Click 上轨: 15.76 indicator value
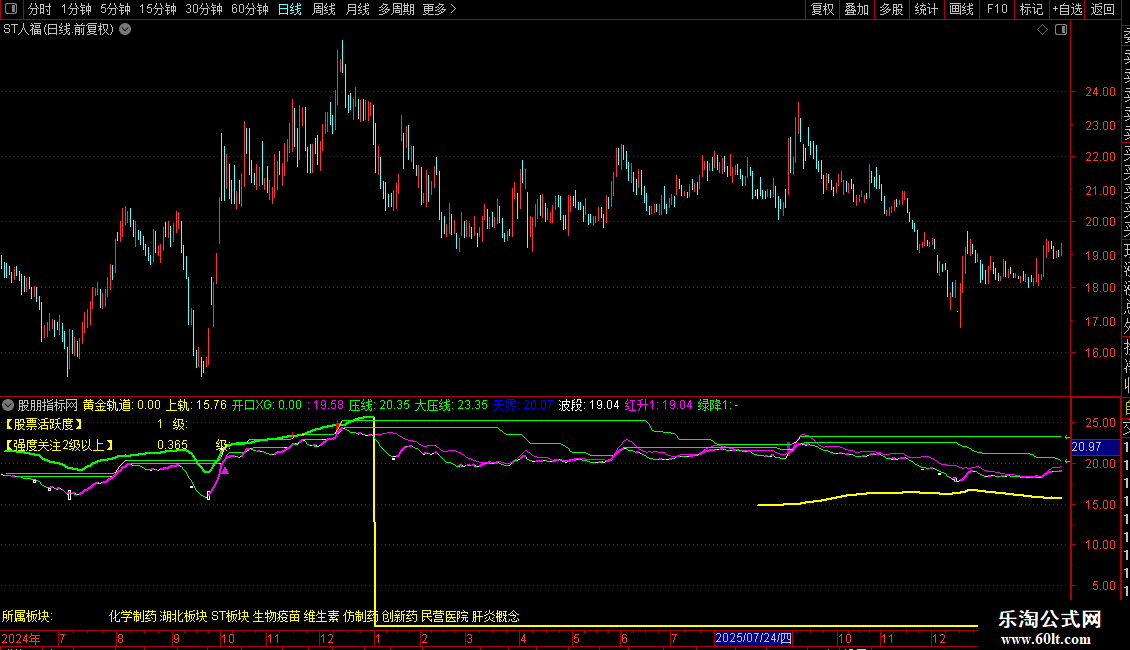1130x650 pixels. click(x=197, y=406)
